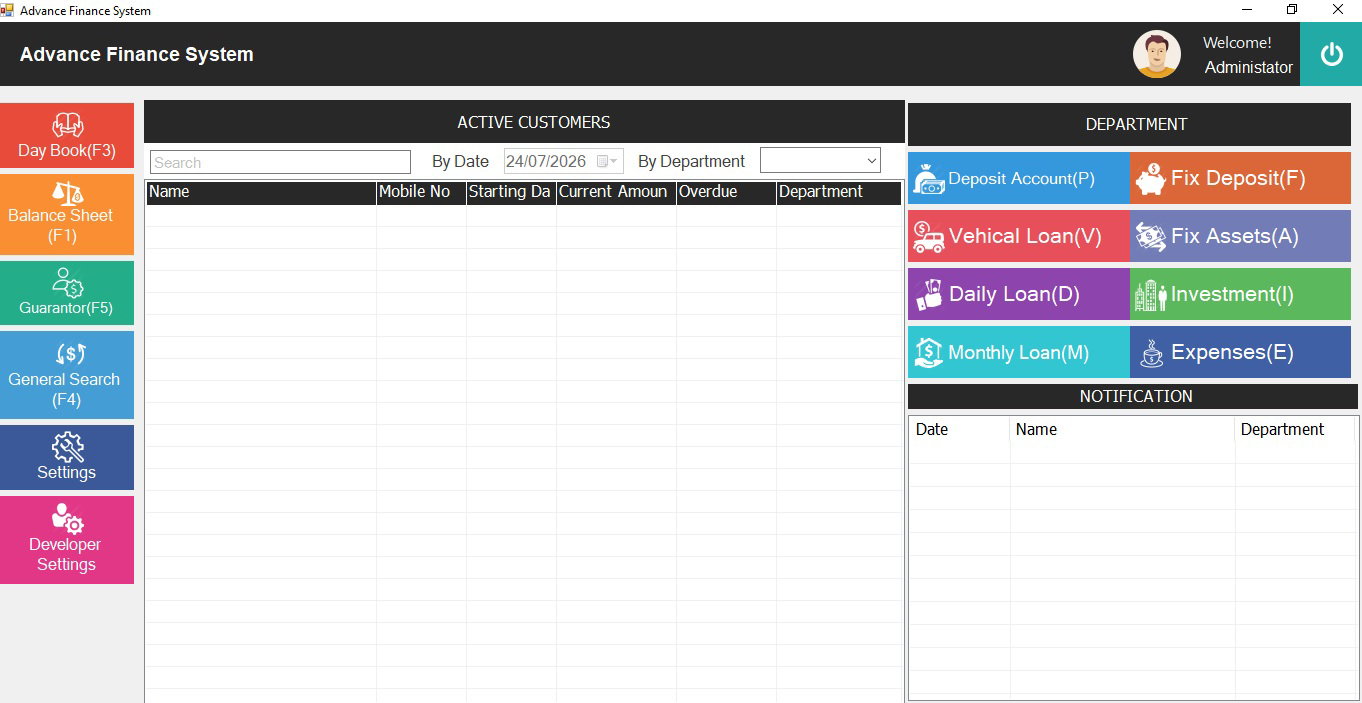
Task: Open Deposit Account(P) department
Action: click(x=1018, y=179)
